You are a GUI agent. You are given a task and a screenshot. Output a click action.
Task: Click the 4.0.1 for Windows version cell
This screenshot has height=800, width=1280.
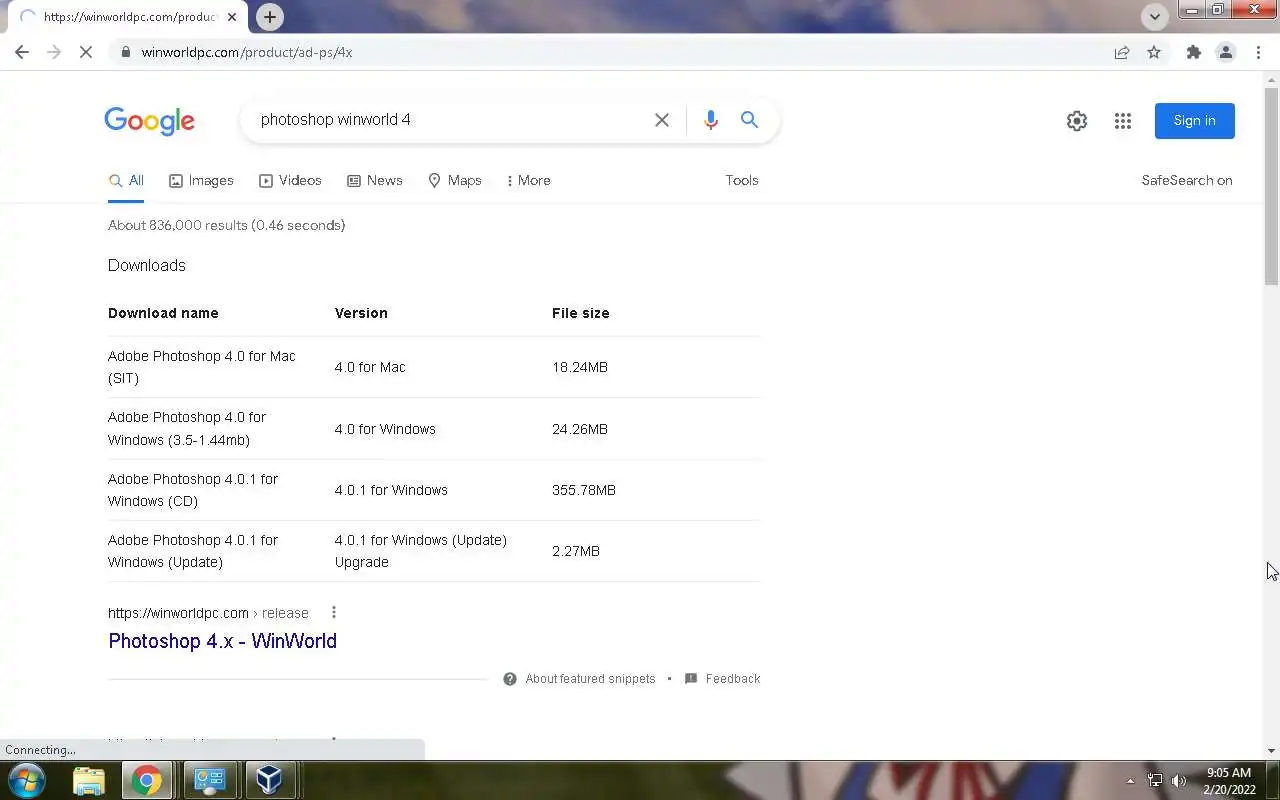click(391, 490)
